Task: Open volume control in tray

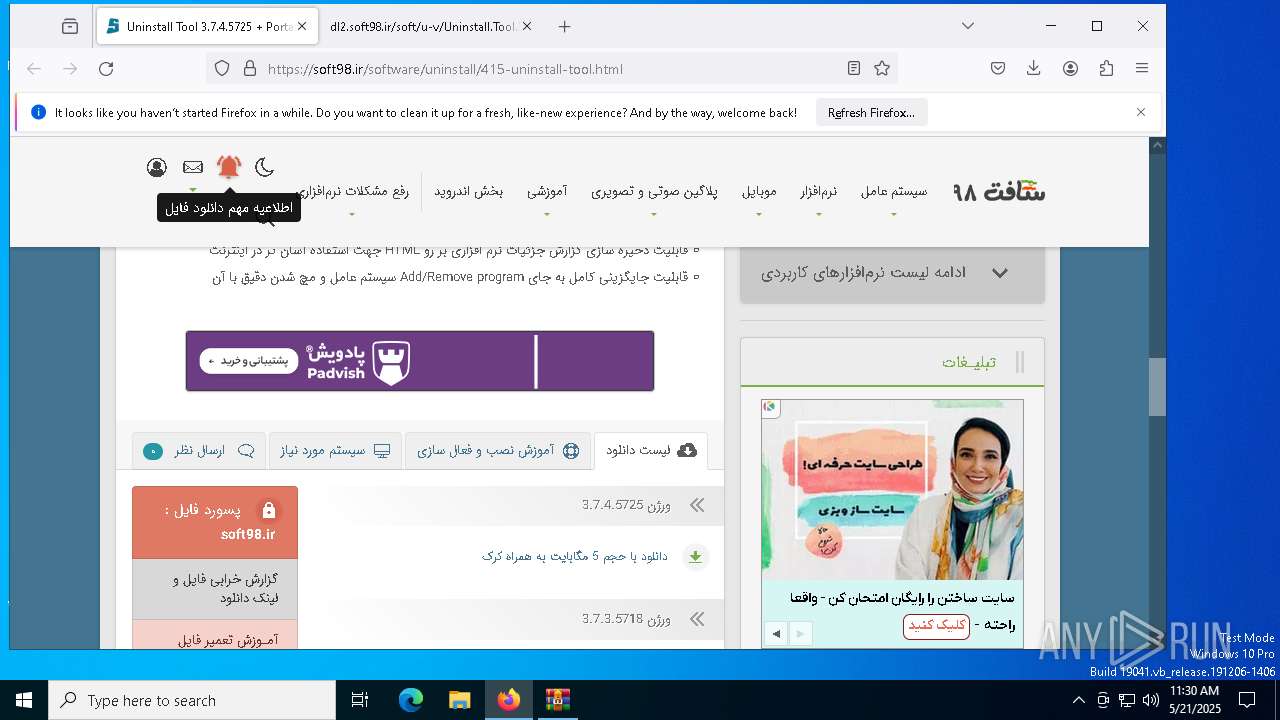Action: (x=1151, y=700)
